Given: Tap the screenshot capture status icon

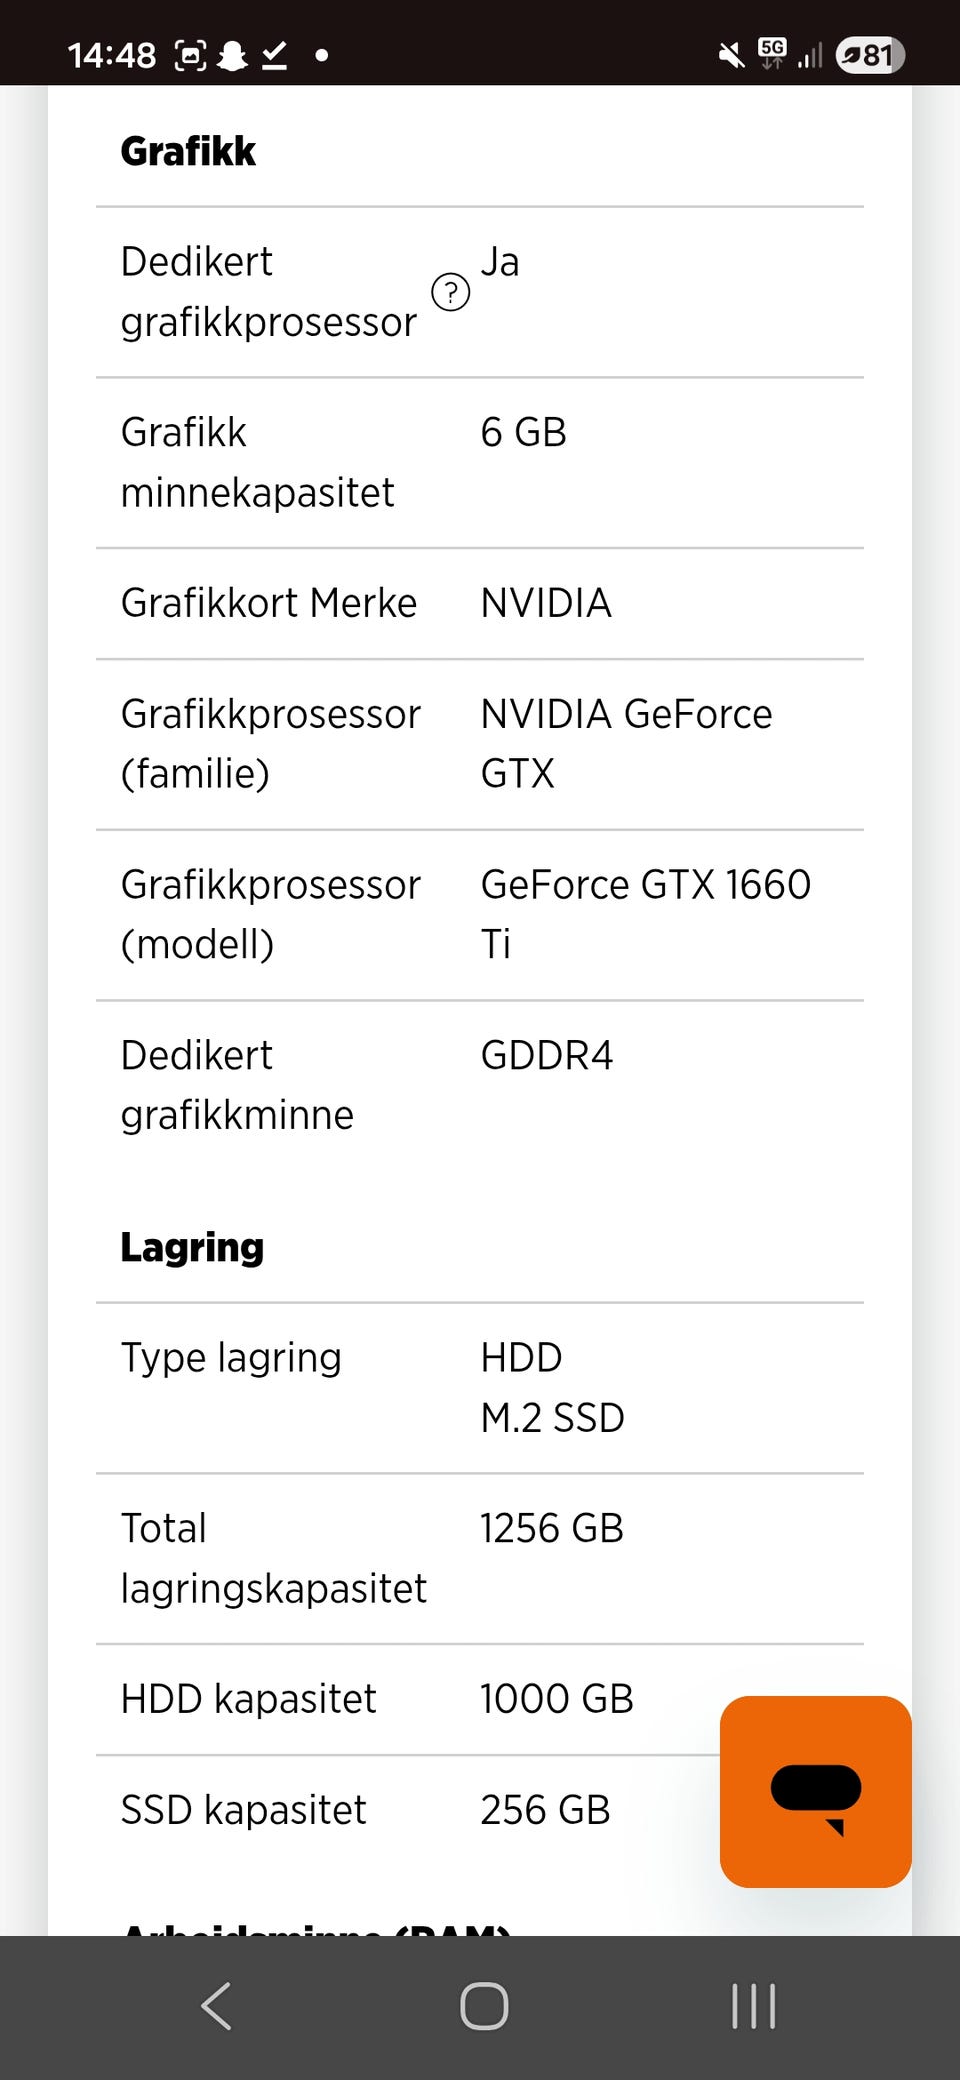Looking at the screenshot, I should point(190,55).
